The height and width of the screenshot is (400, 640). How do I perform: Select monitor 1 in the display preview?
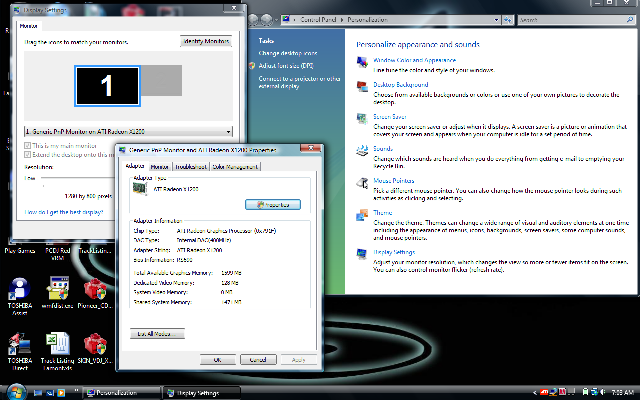tap(106, 86)
